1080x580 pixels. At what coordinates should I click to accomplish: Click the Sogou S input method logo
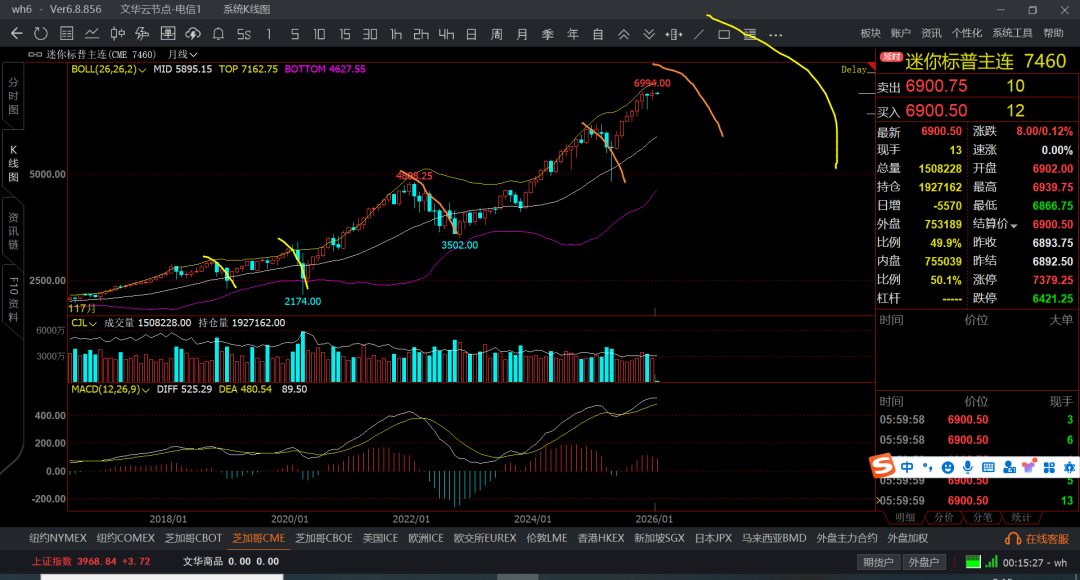coord(882,466)
